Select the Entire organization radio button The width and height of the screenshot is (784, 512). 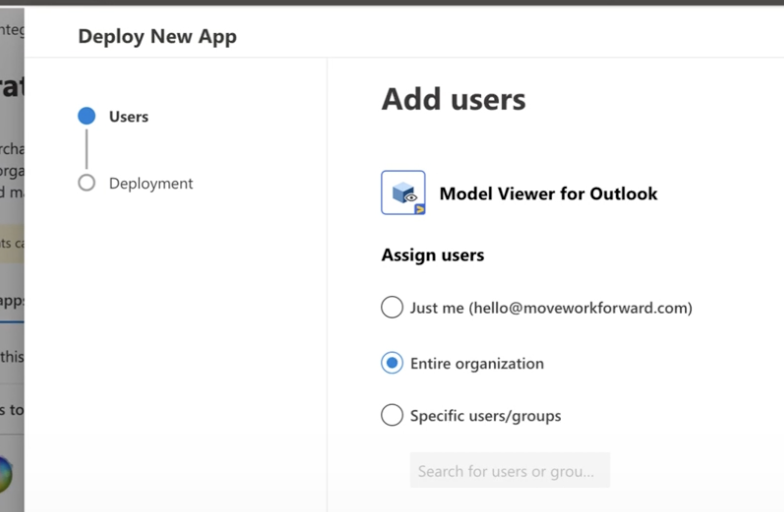pyautogui.click(x=392, y=363)
